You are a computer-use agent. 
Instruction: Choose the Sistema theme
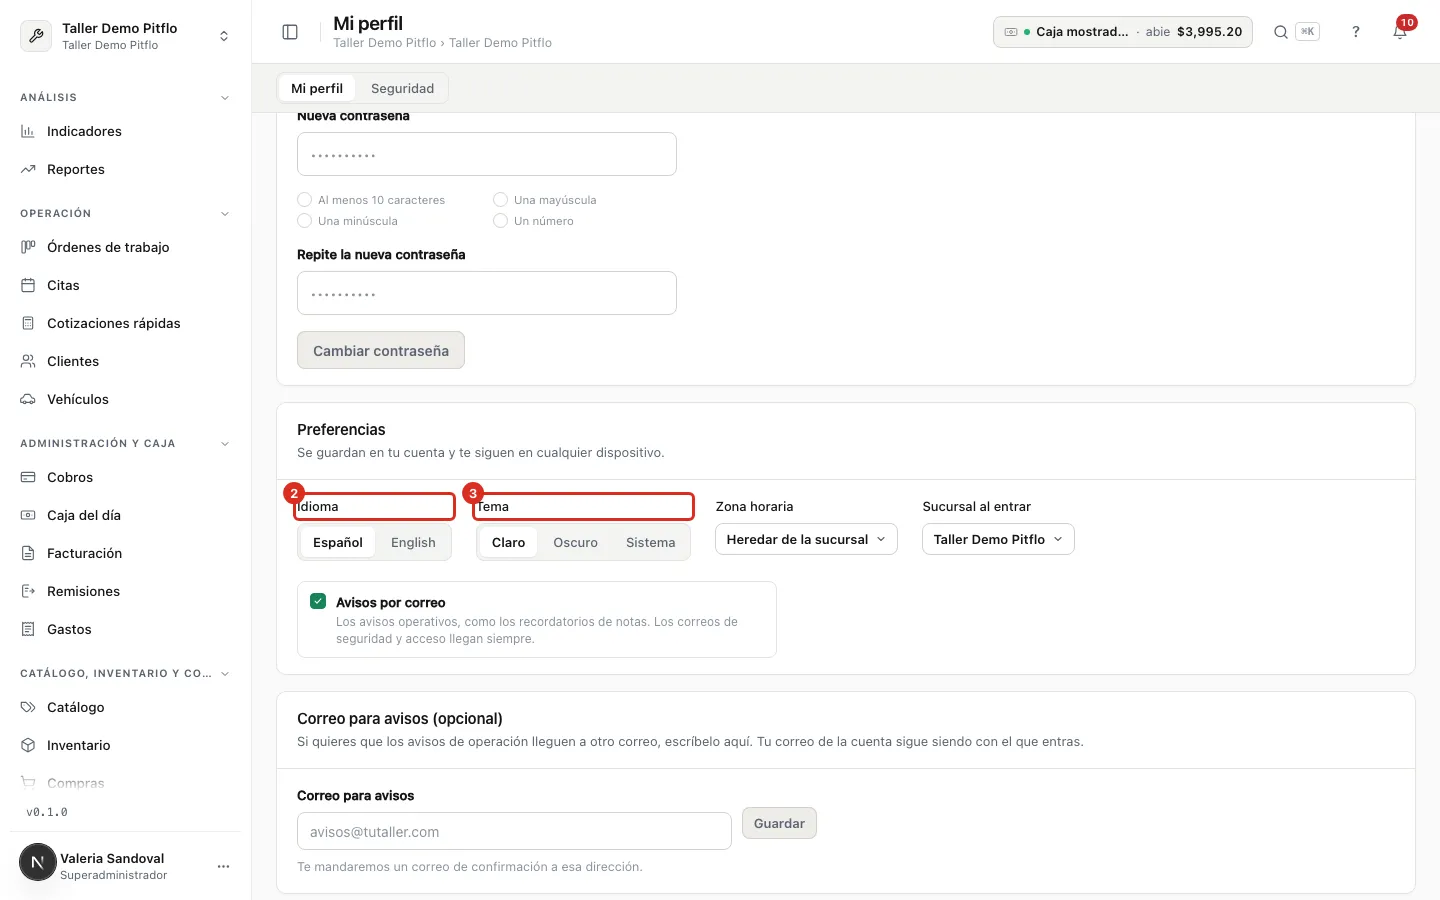tap(651, 542)
